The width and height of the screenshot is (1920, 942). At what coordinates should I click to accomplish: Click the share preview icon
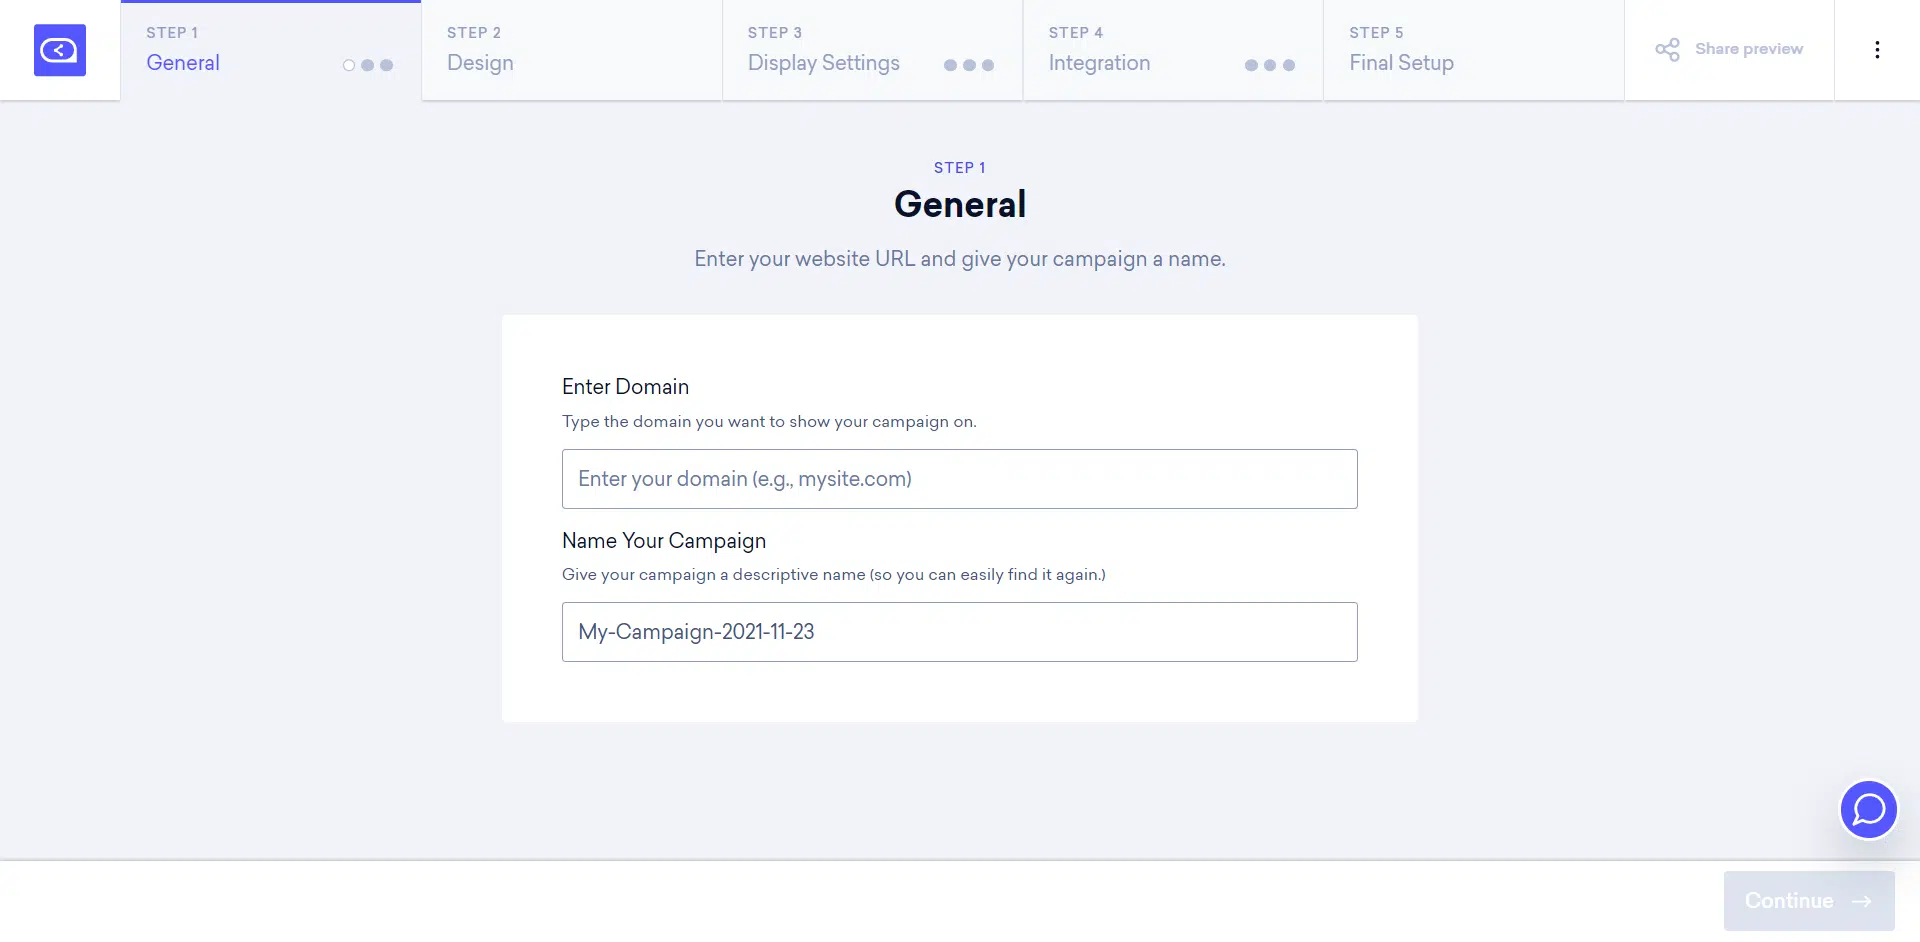1667,50
